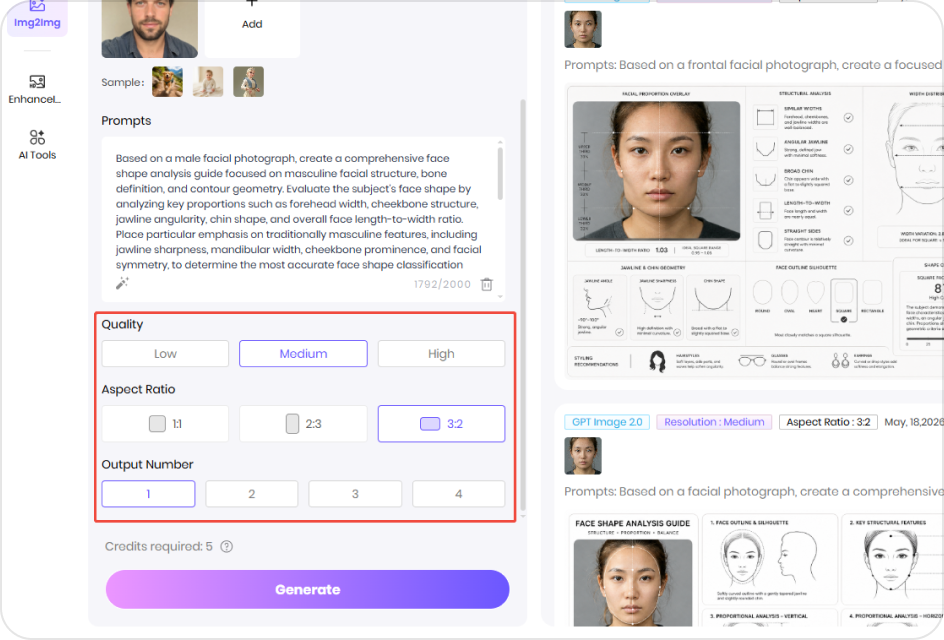Open the second result's source face thumbnail
The height and width of the screenshot is (640, 944).
tap(583, 456)
